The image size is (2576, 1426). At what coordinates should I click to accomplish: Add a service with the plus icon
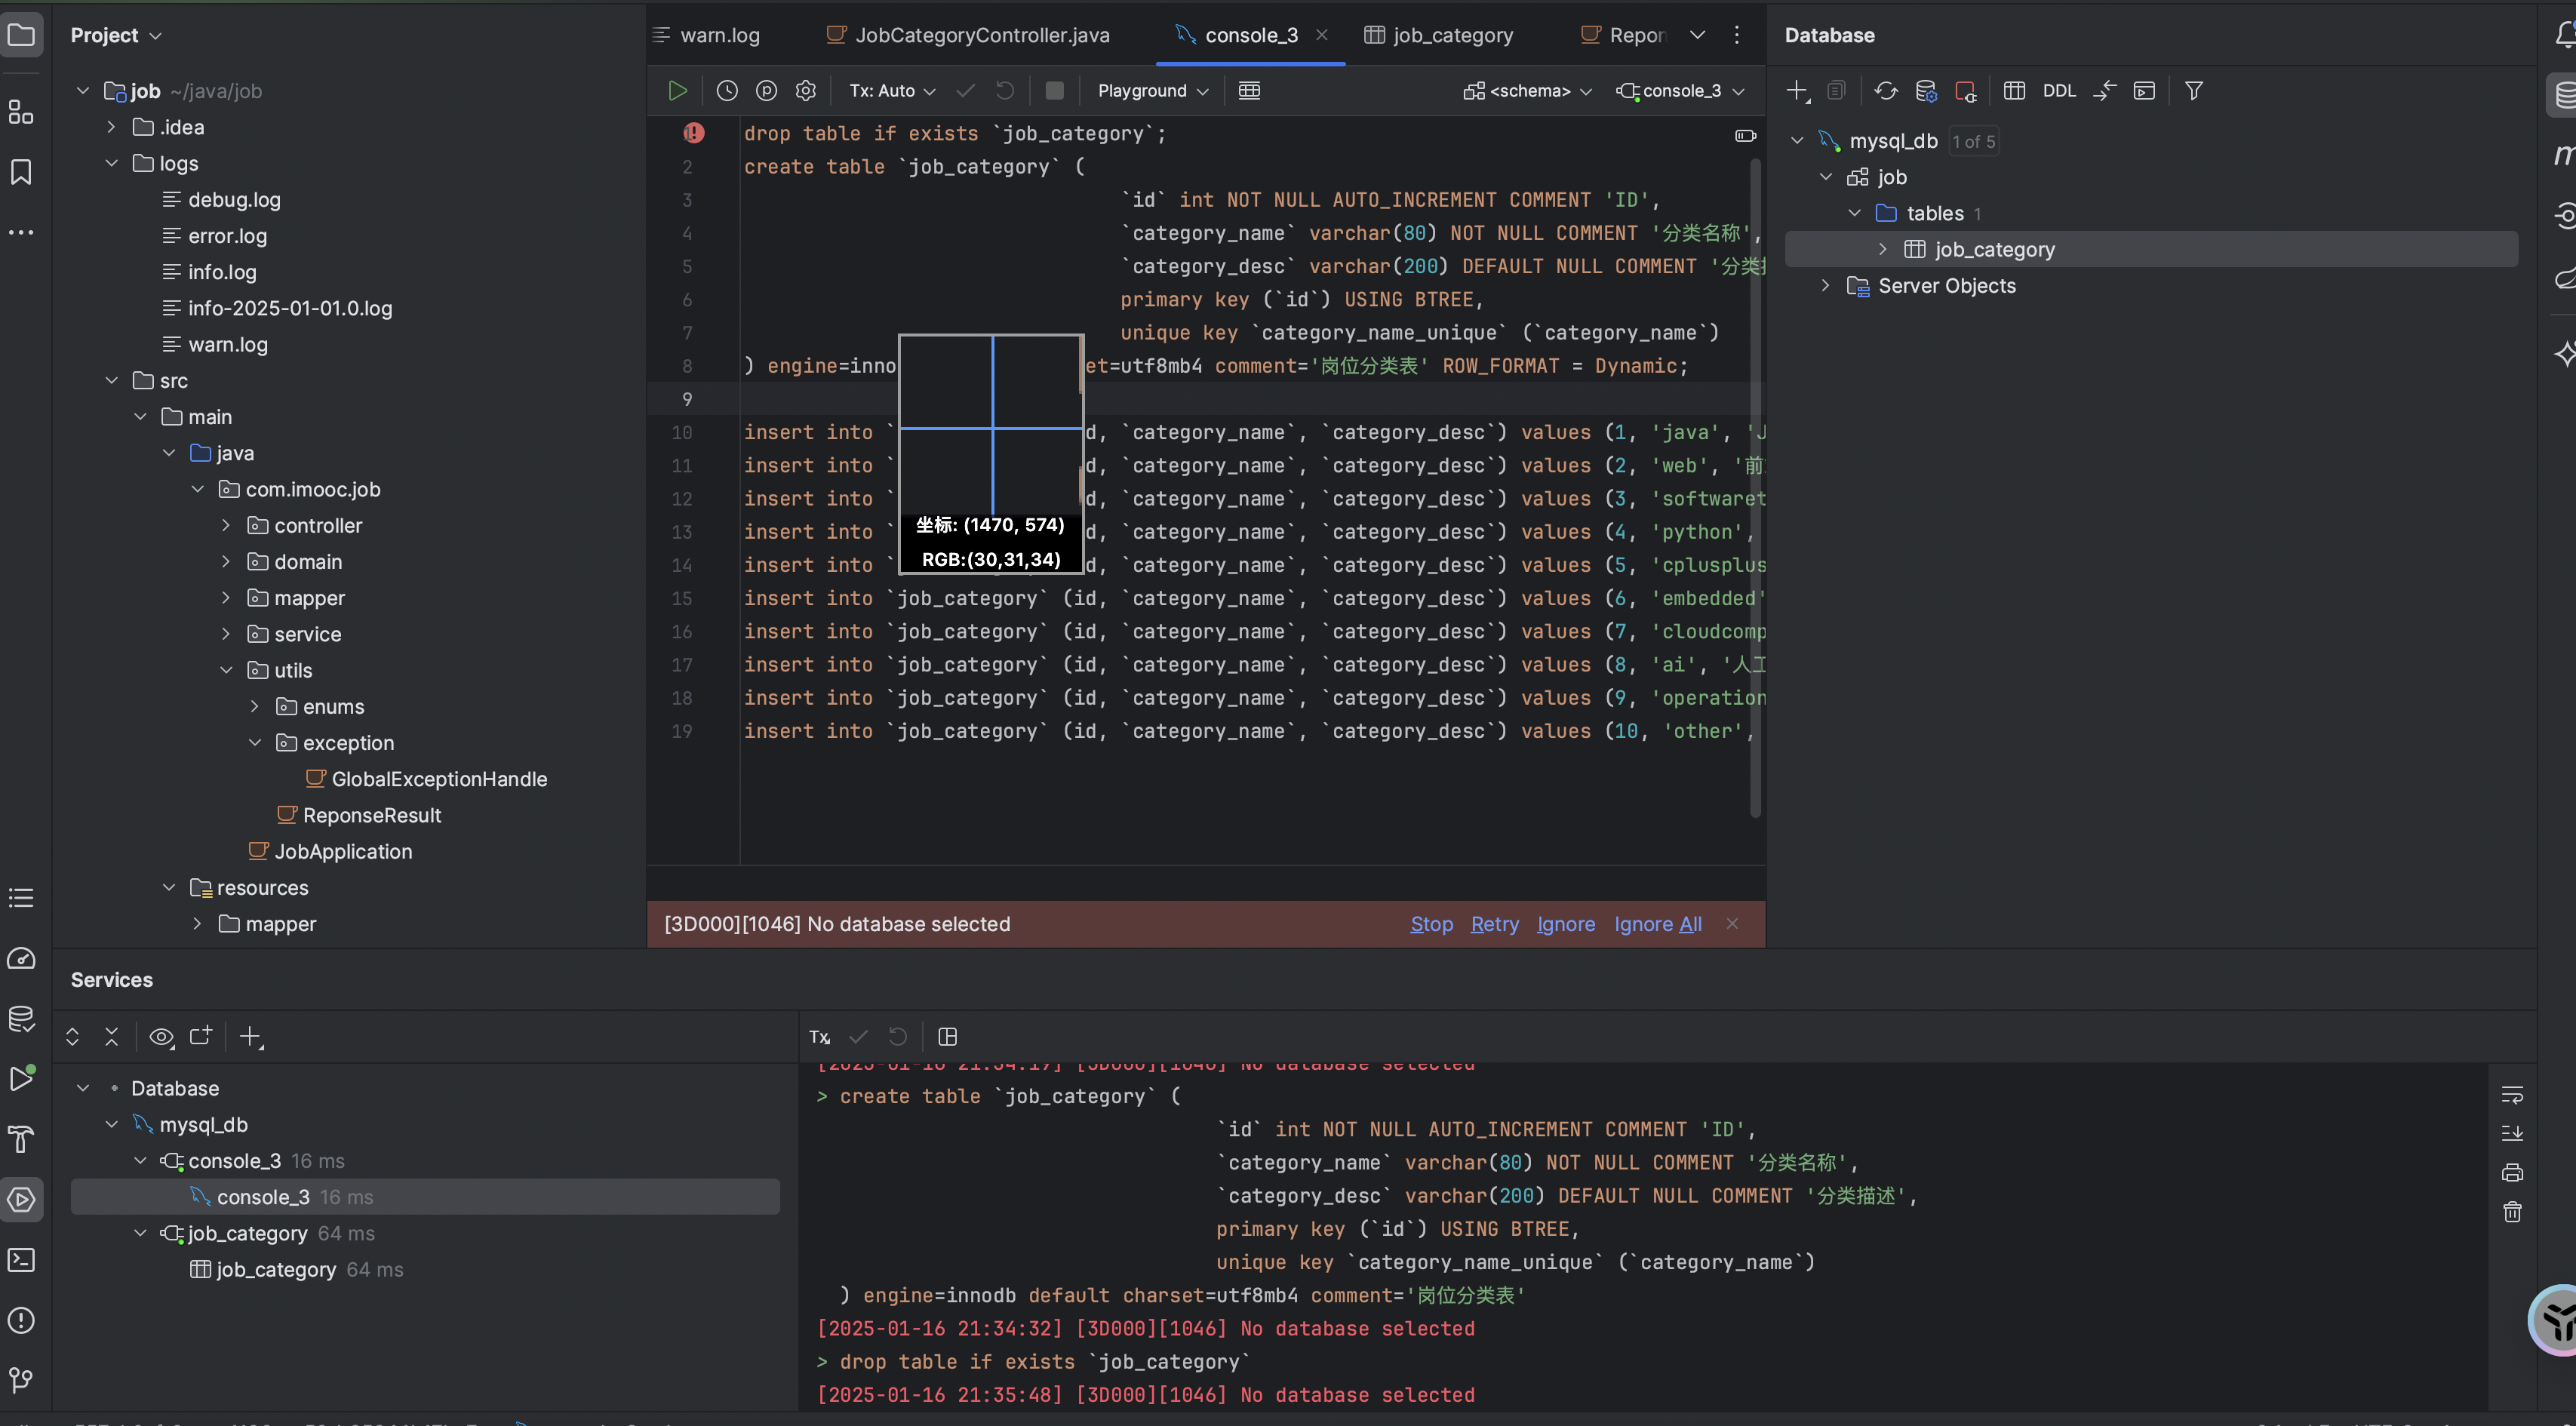[x=251, y=1037]
